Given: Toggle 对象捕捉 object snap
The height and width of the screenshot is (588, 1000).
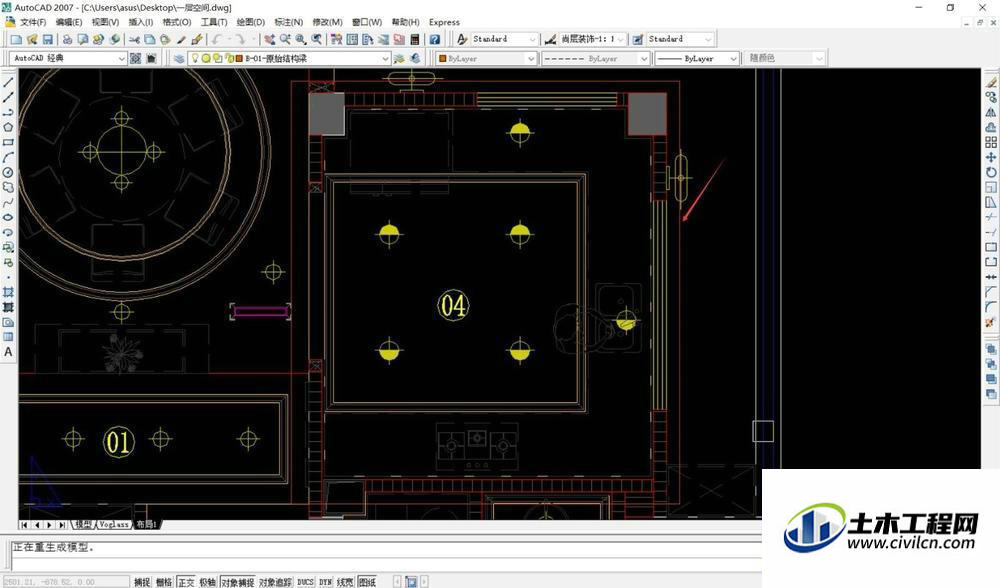Looking at the screenshot, I should click(x=238, y=582).
